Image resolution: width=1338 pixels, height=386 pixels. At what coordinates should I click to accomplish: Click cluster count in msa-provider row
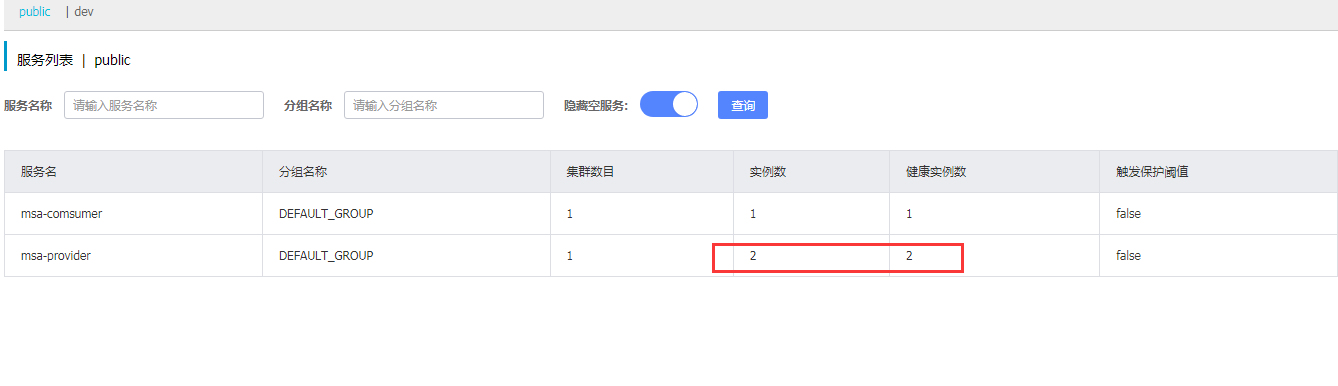570,256
